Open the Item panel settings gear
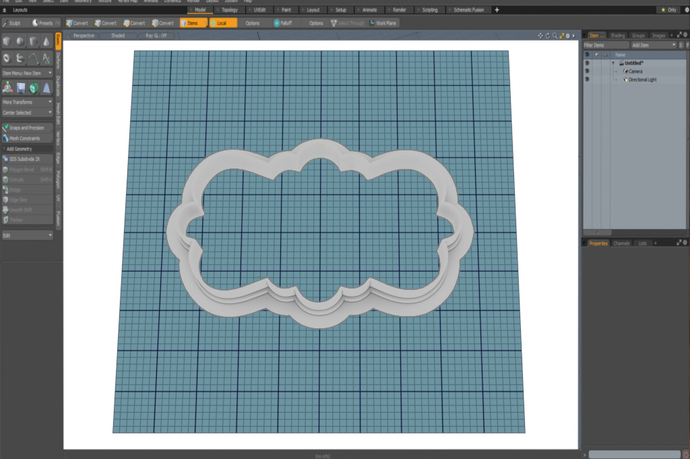The image size is (690, 459). tap(685, 34)
